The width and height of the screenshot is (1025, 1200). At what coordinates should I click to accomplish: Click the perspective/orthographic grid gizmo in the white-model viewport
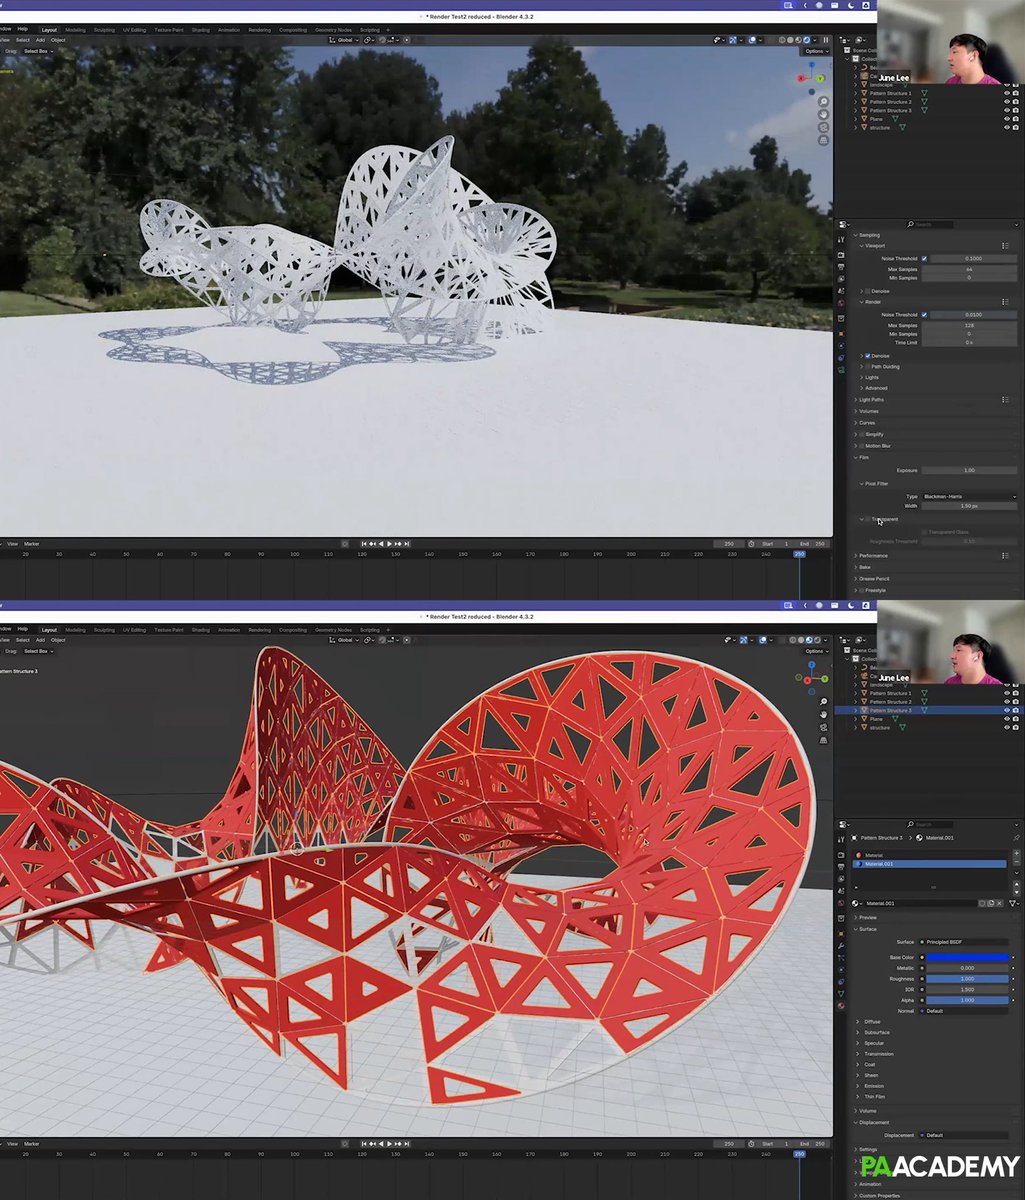pos(823,139)
